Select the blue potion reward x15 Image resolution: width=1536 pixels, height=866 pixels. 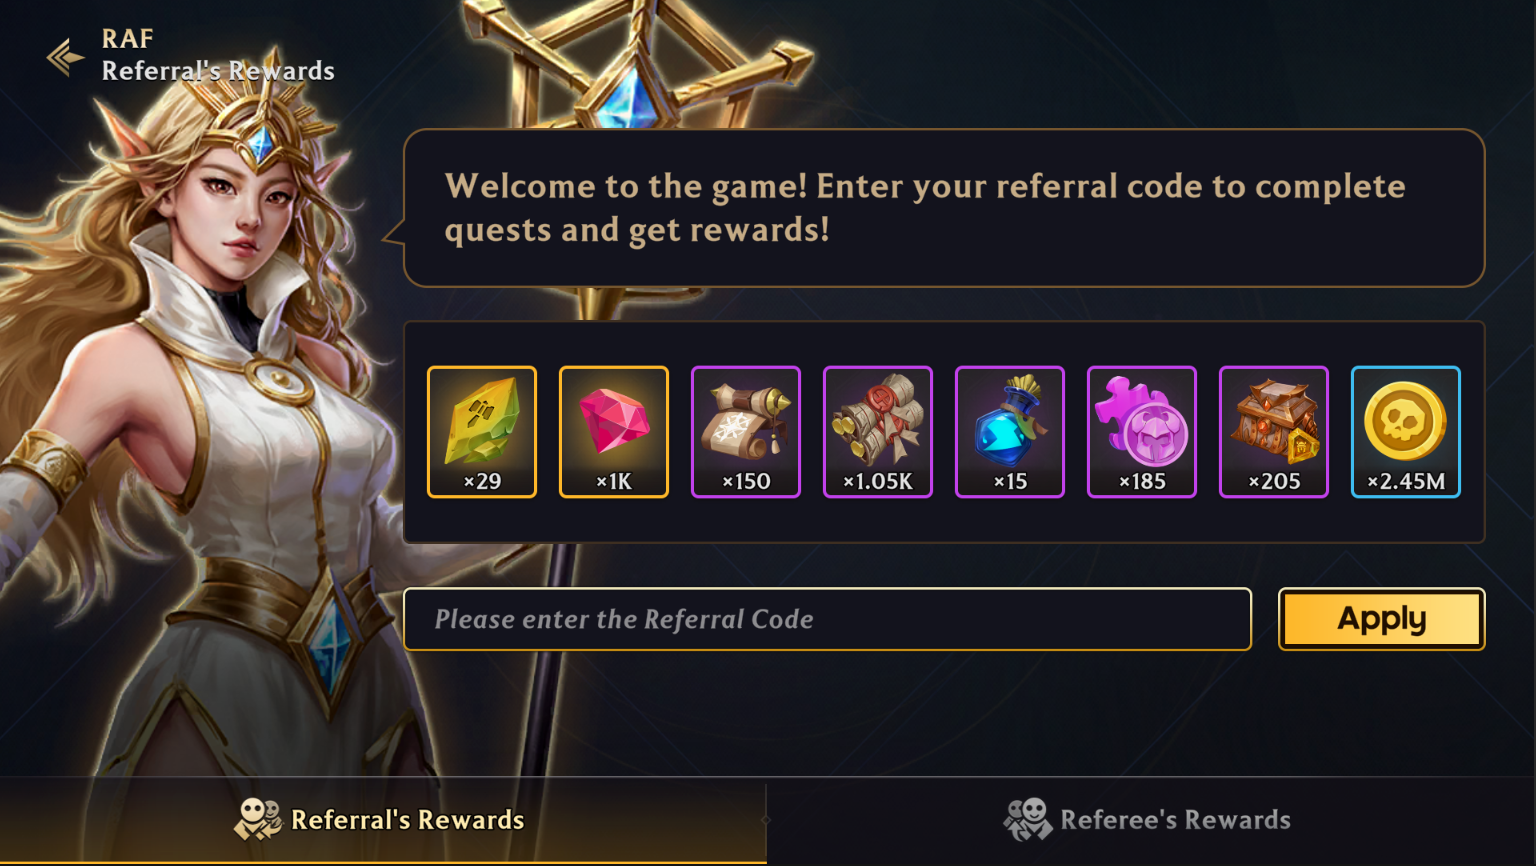point(1010,432)
